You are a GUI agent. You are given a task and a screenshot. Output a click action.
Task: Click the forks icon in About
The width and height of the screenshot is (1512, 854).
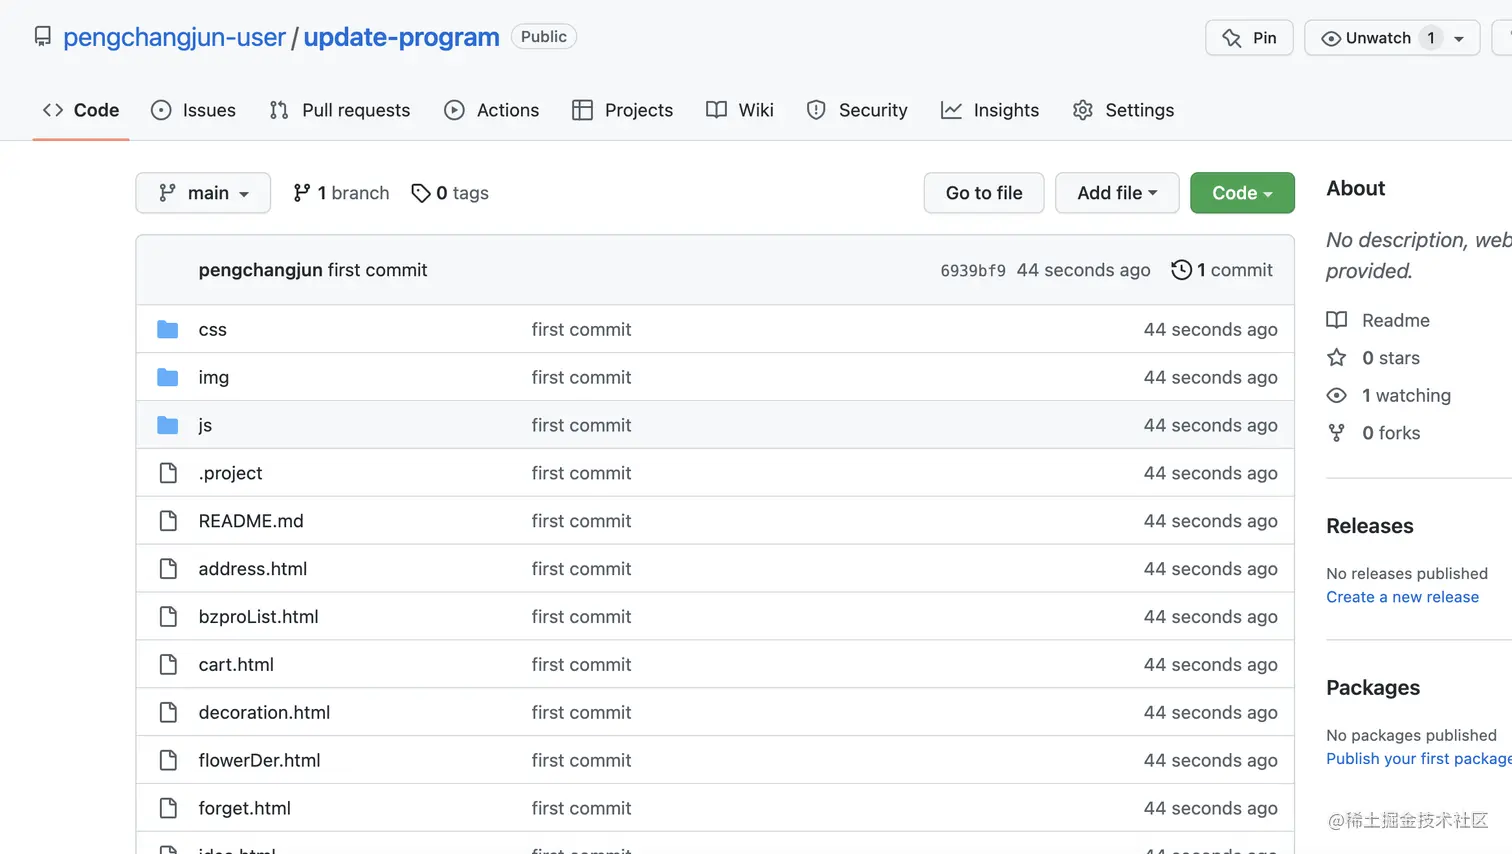point(1336,433)
